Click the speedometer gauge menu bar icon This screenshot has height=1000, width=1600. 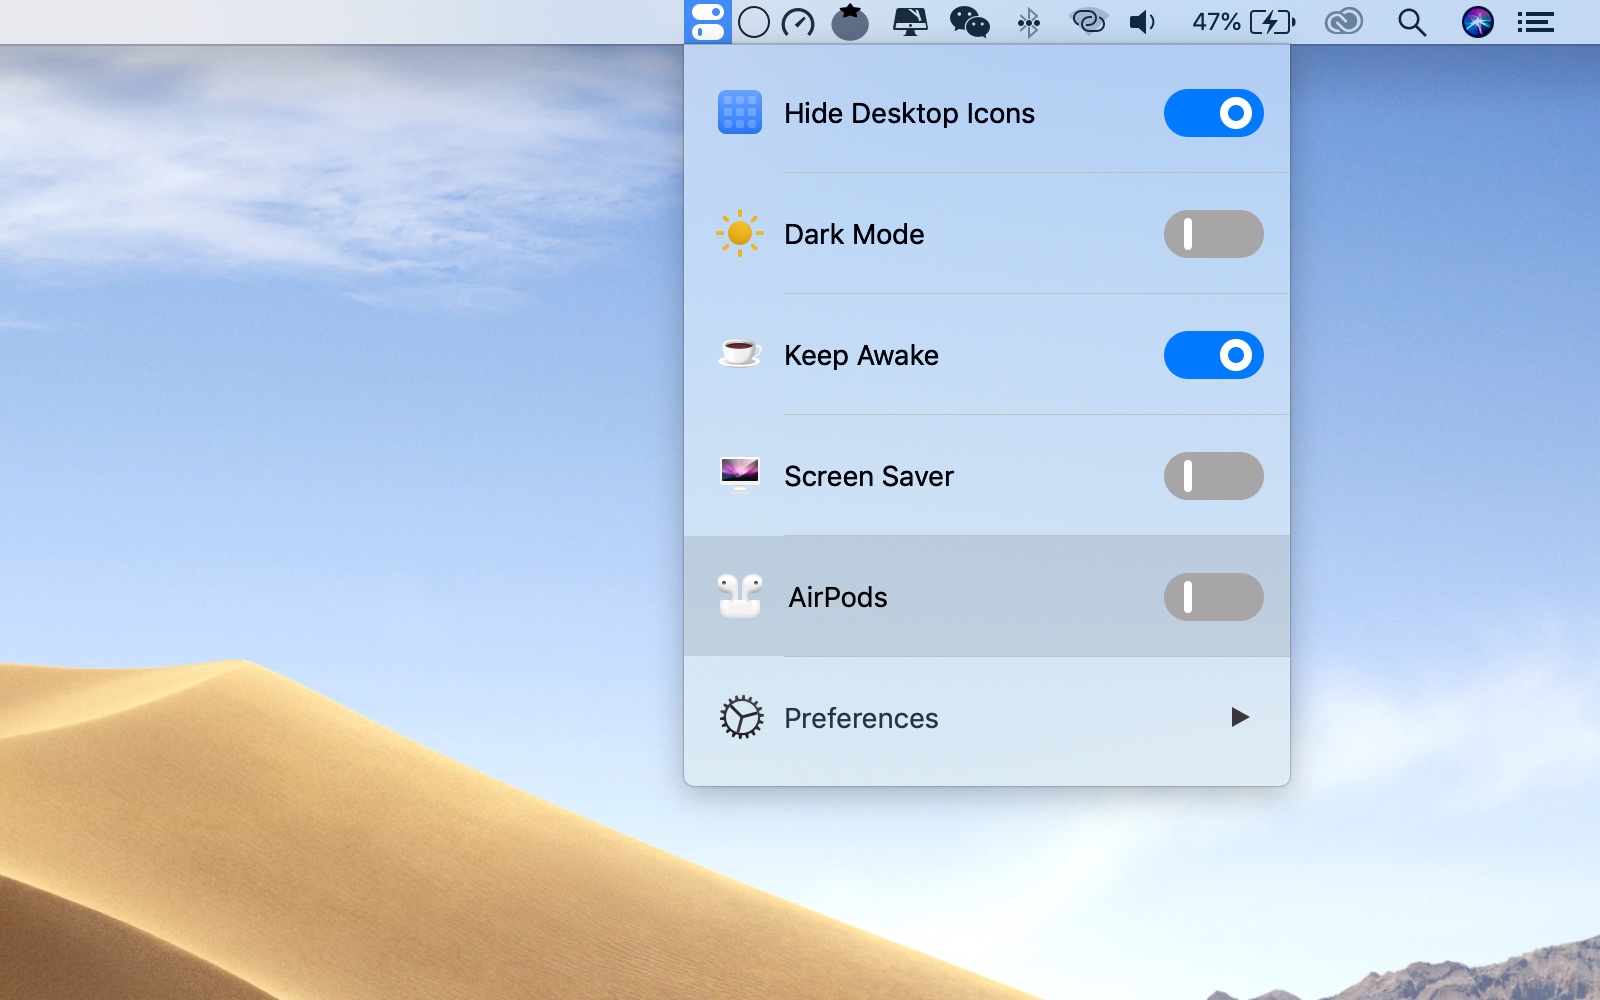click(x=798, y=22)
